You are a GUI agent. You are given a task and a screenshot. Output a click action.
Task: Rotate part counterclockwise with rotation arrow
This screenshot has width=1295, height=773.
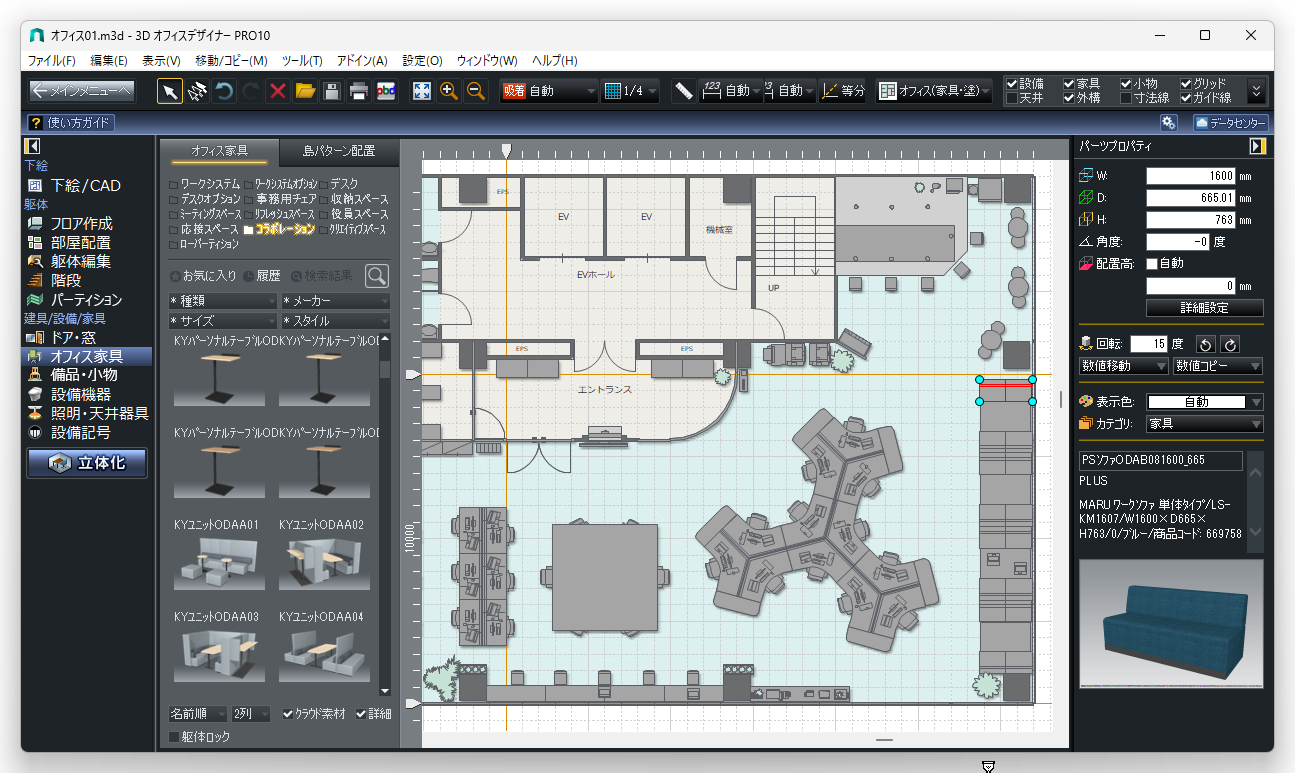pyautogui.click(x=1205, y=344)
